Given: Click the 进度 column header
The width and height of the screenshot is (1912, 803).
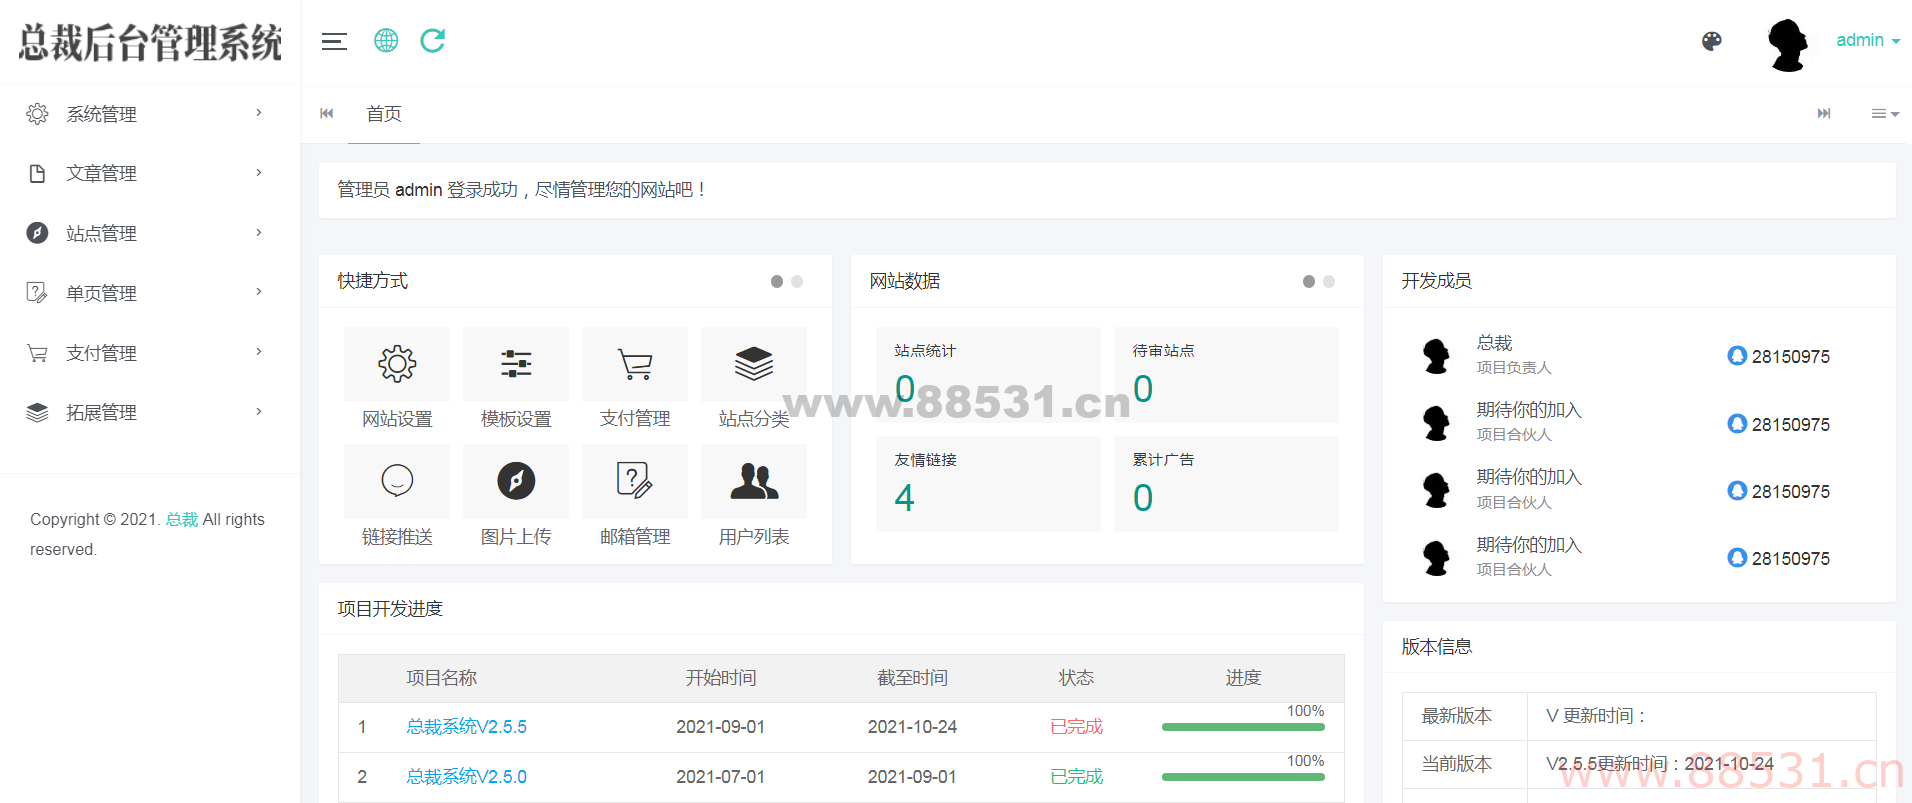Looking at the screenshot, I should [1243, 678].
